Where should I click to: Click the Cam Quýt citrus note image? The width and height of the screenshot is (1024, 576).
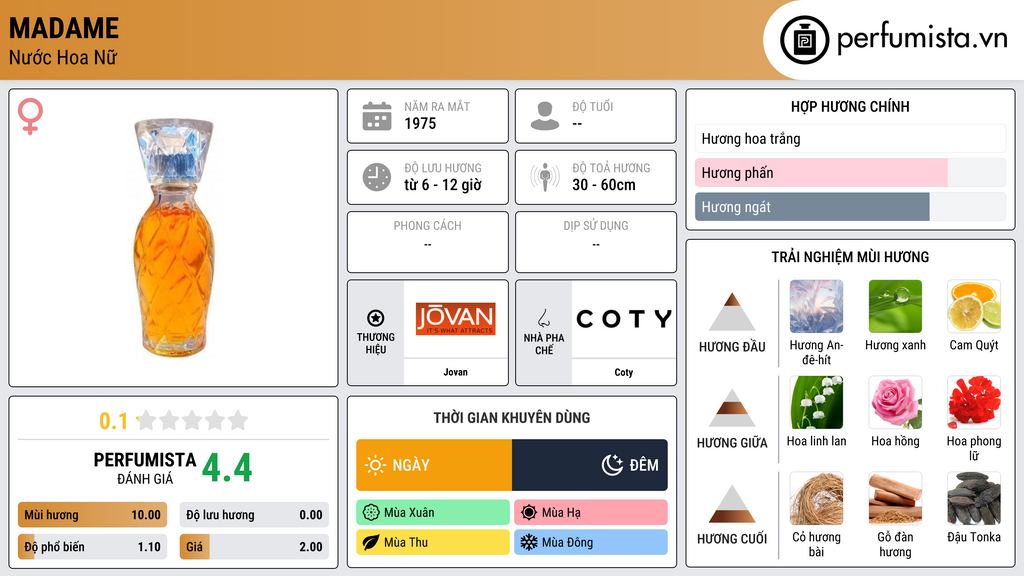[974, 306]
